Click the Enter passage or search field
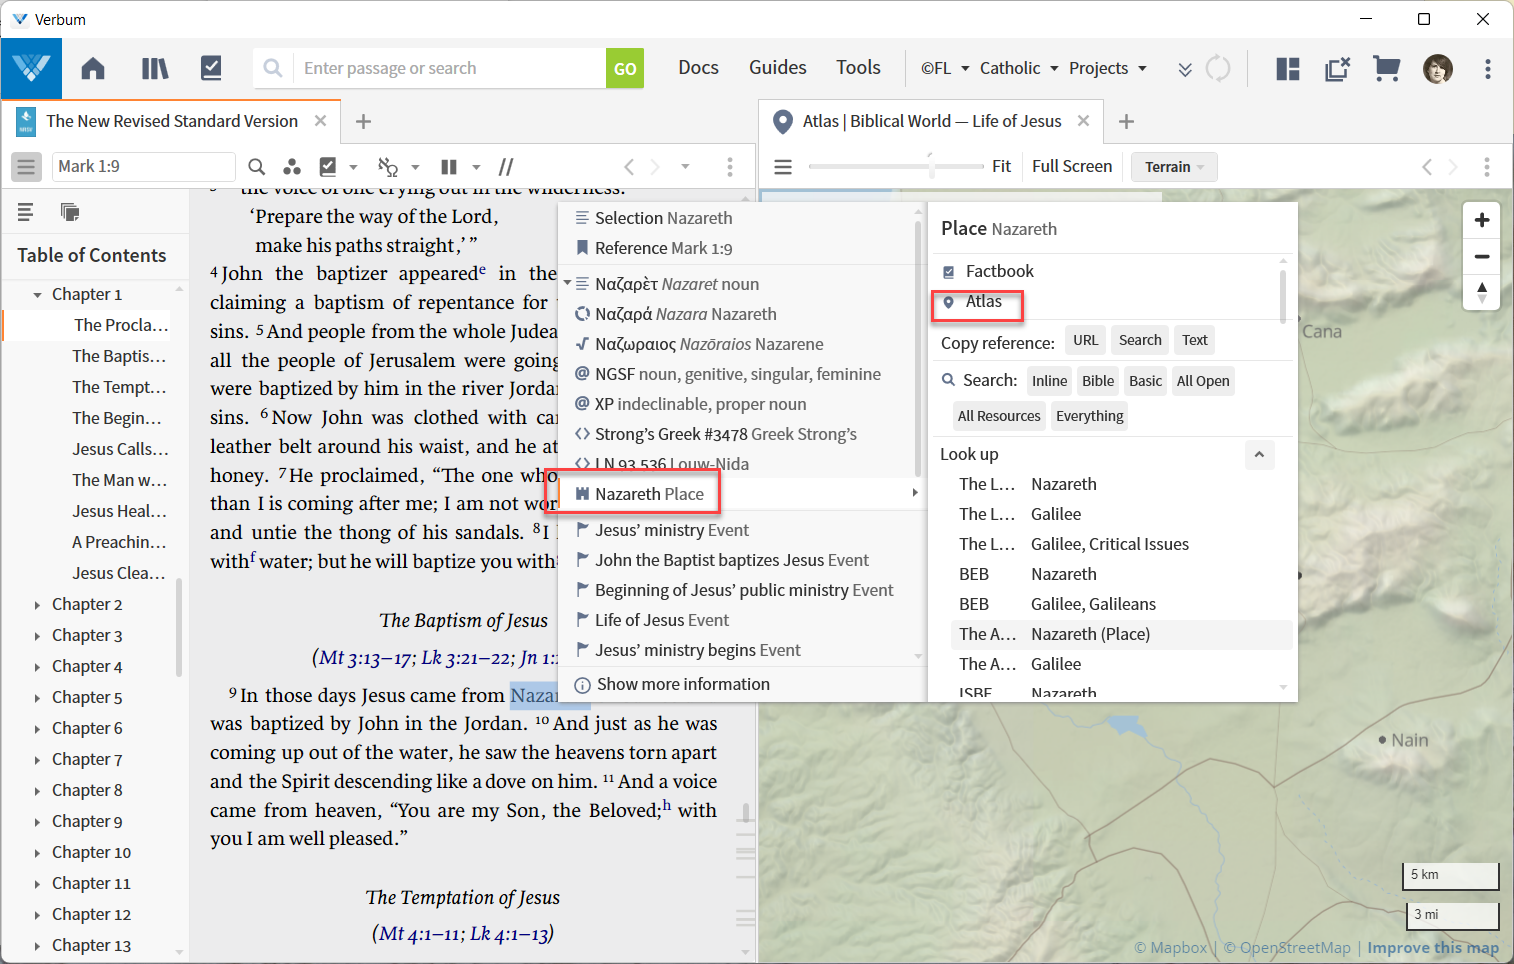 point(450,68)
